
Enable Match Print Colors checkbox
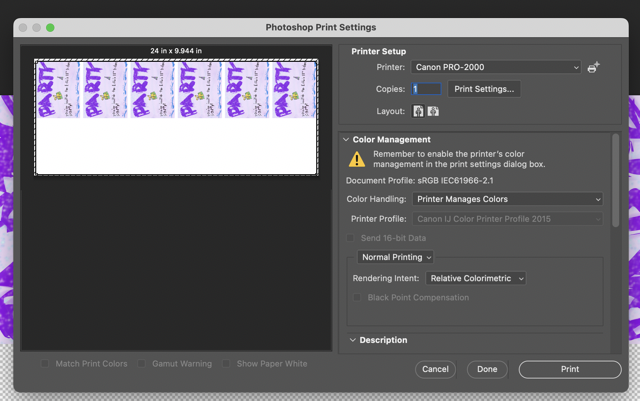(x=45, y=364)
